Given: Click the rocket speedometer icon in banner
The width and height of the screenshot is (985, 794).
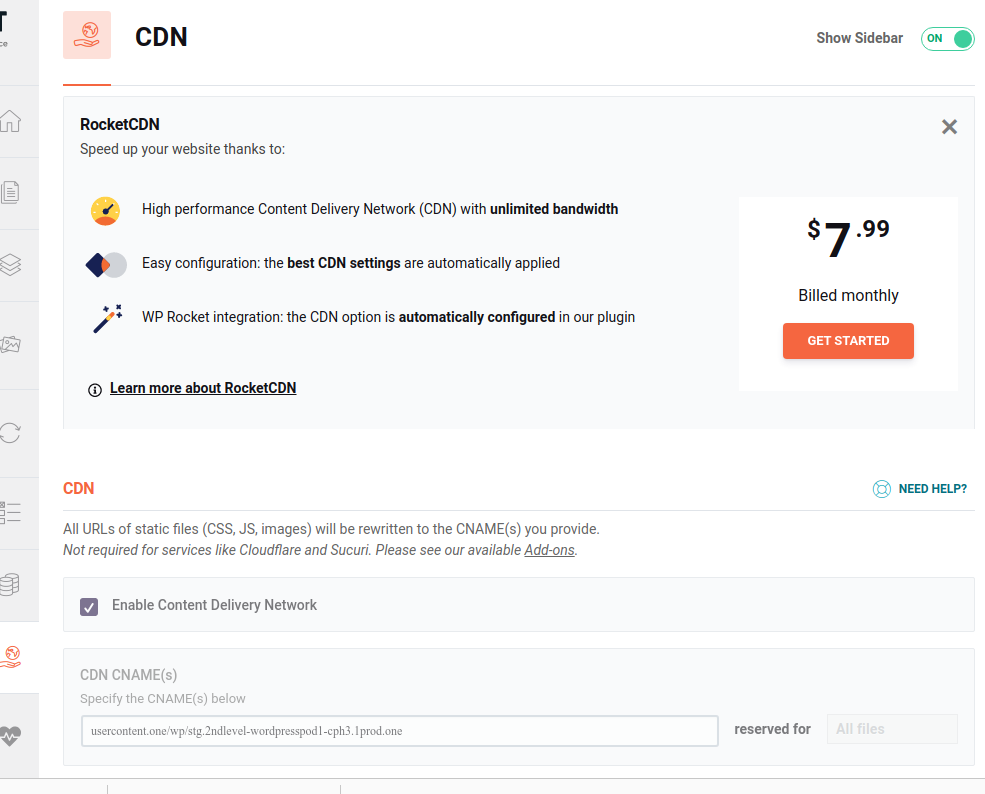Looking at the screenshot, I should [105, 211].
